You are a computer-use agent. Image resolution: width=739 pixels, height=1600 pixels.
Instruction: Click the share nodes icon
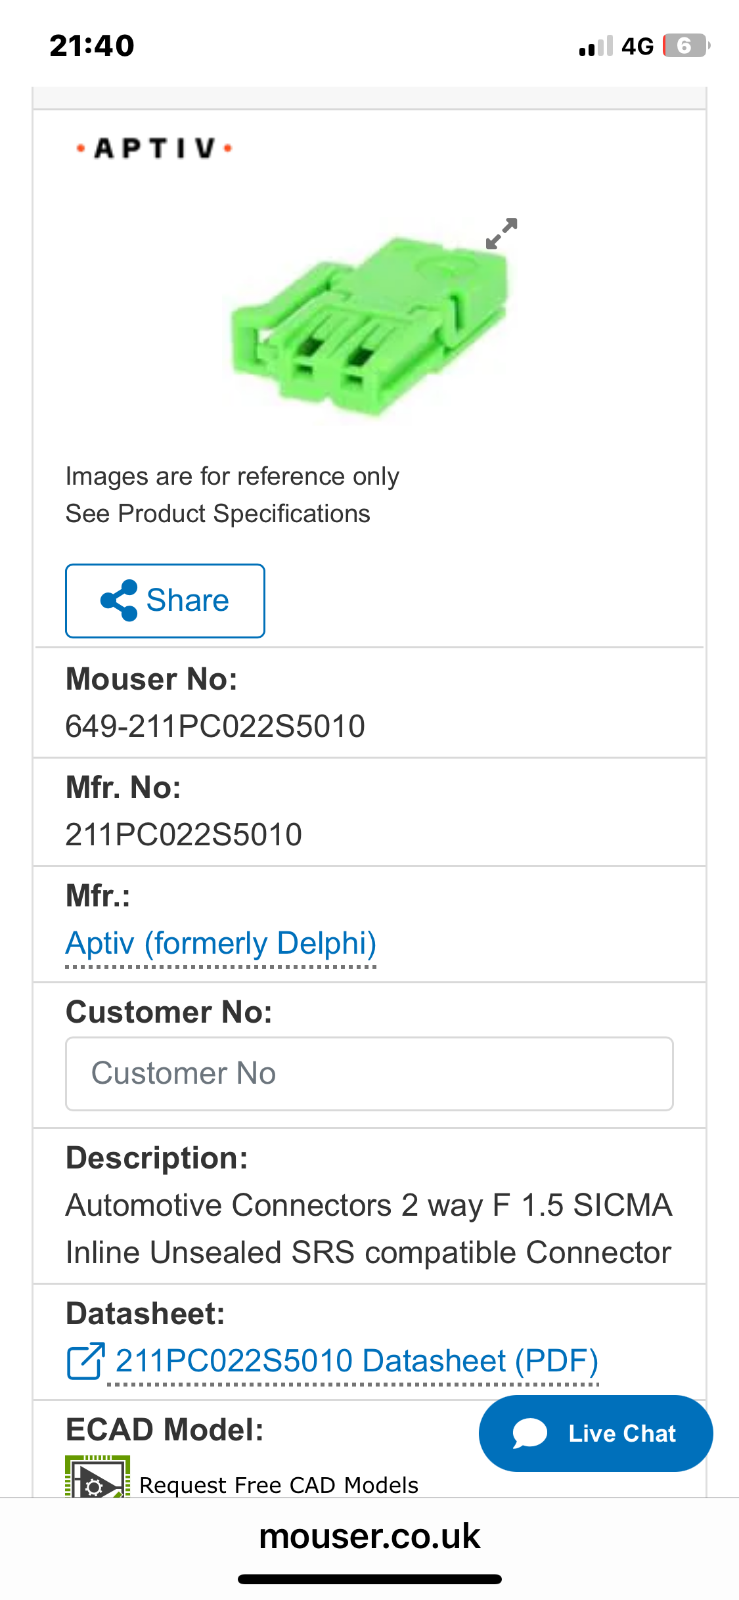[x=119, y=601]
